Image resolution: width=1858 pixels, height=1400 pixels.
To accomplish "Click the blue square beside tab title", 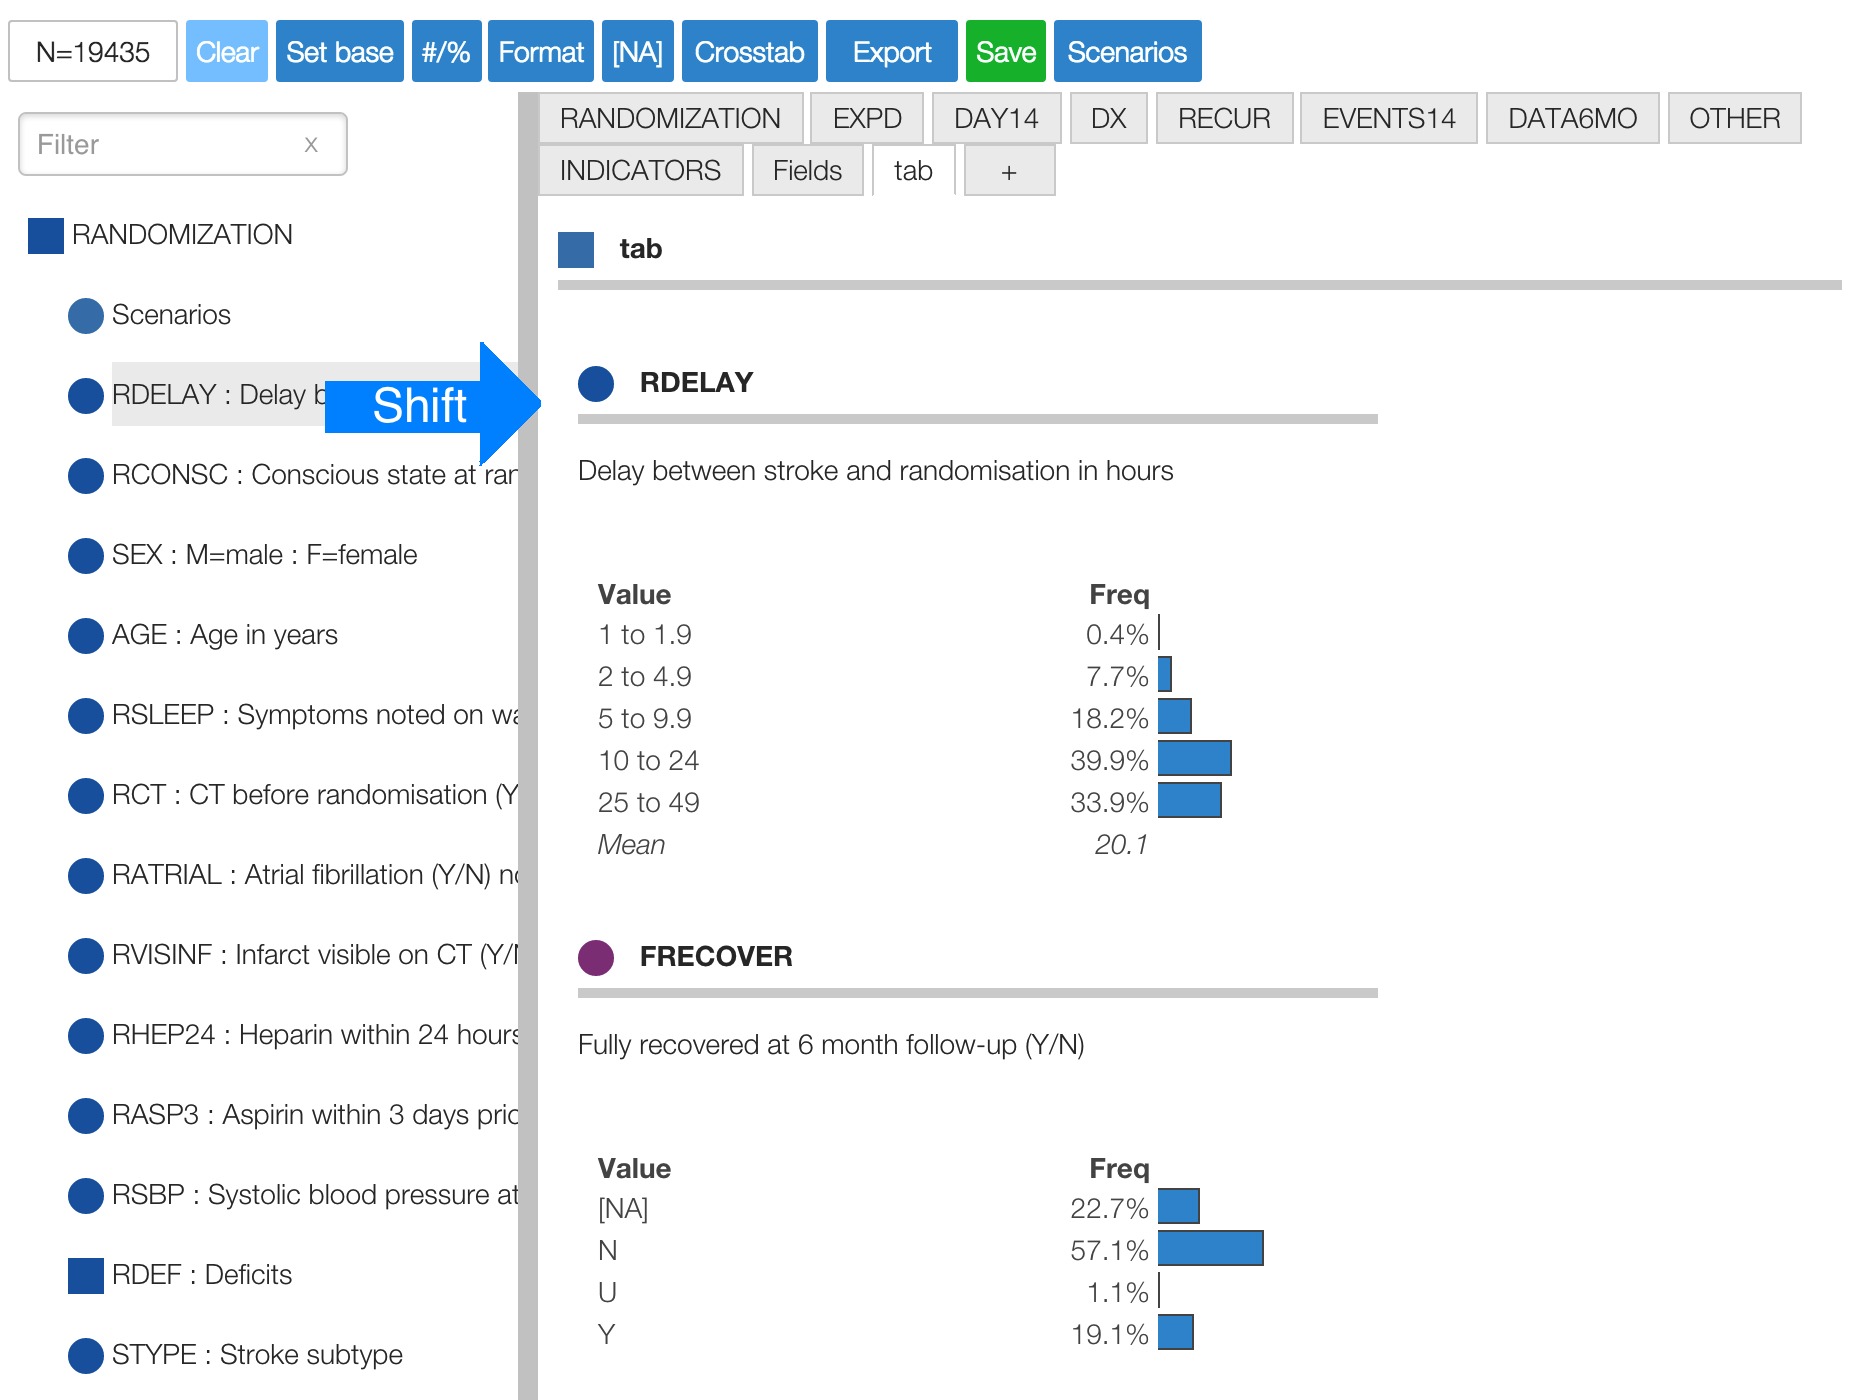I will point(576,250).
